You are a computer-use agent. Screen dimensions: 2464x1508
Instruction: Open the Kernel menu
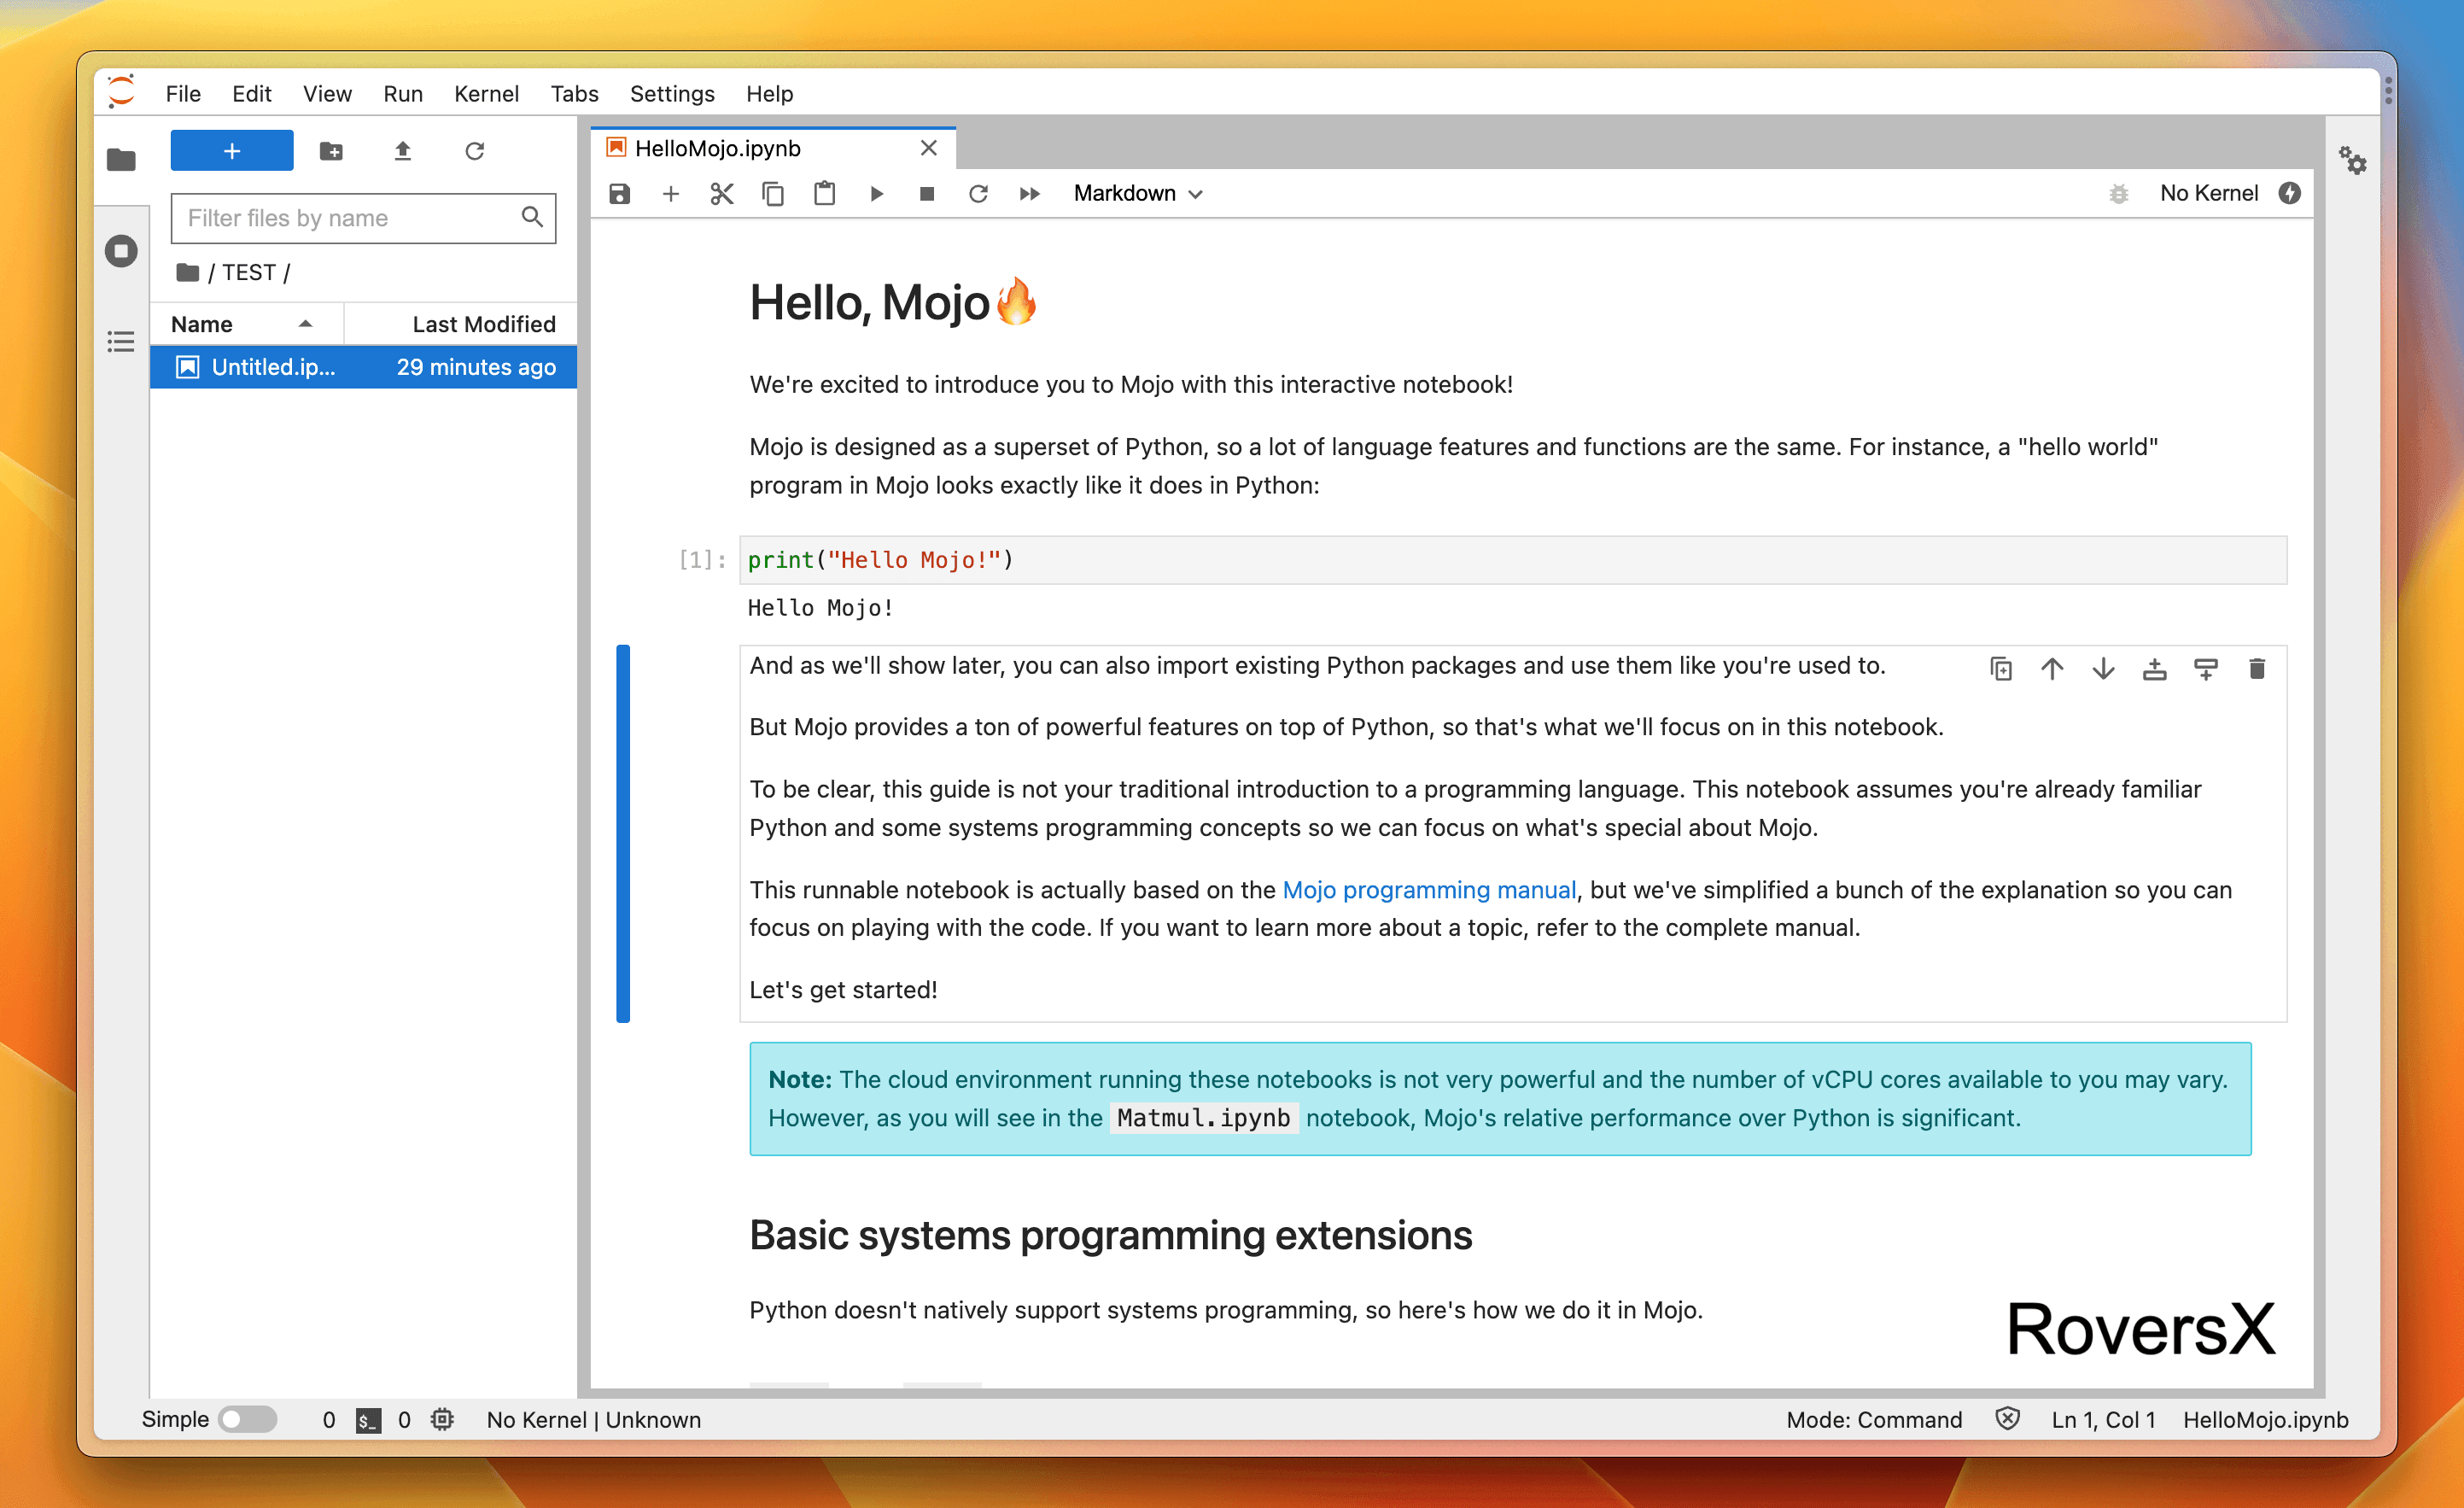[486, 93]
